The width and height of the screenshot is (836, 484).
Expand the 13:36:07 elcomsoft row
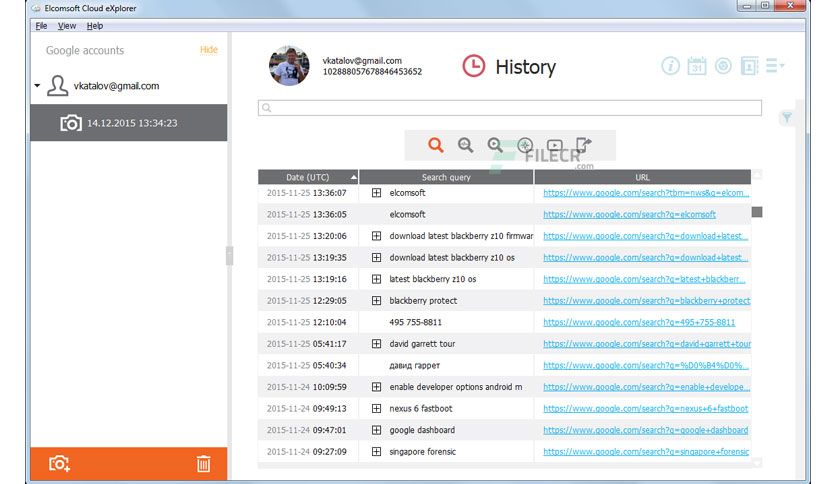pos(376,193)
